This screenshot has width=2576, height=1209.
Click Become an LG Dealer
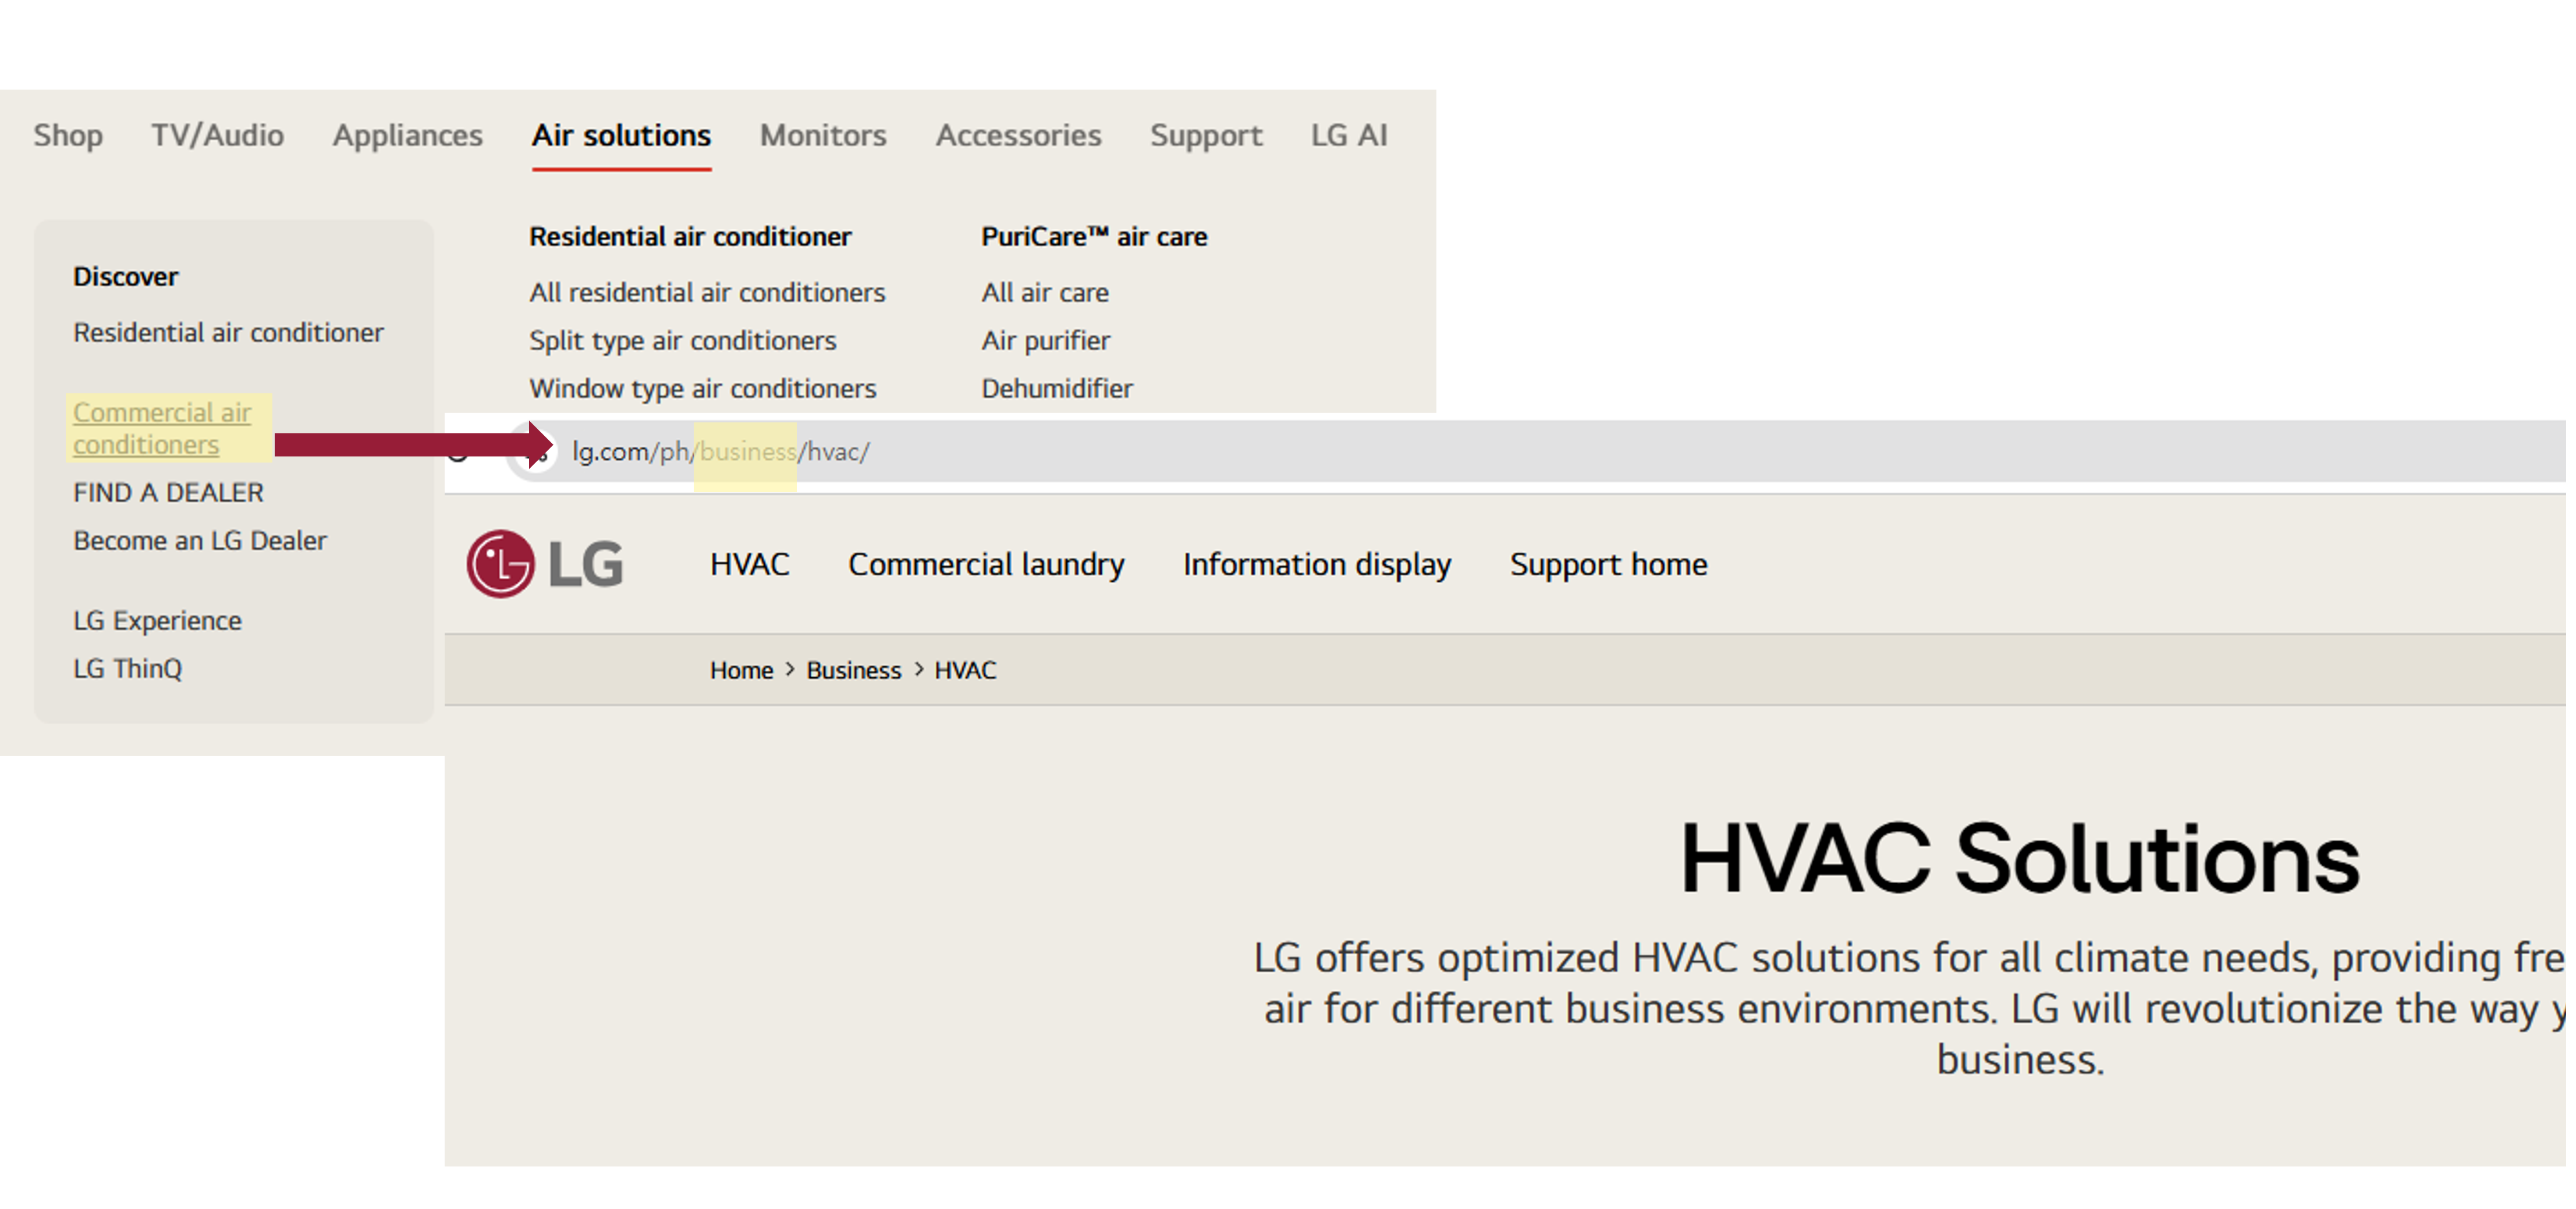pyautogui.click(x=200, y=540)
